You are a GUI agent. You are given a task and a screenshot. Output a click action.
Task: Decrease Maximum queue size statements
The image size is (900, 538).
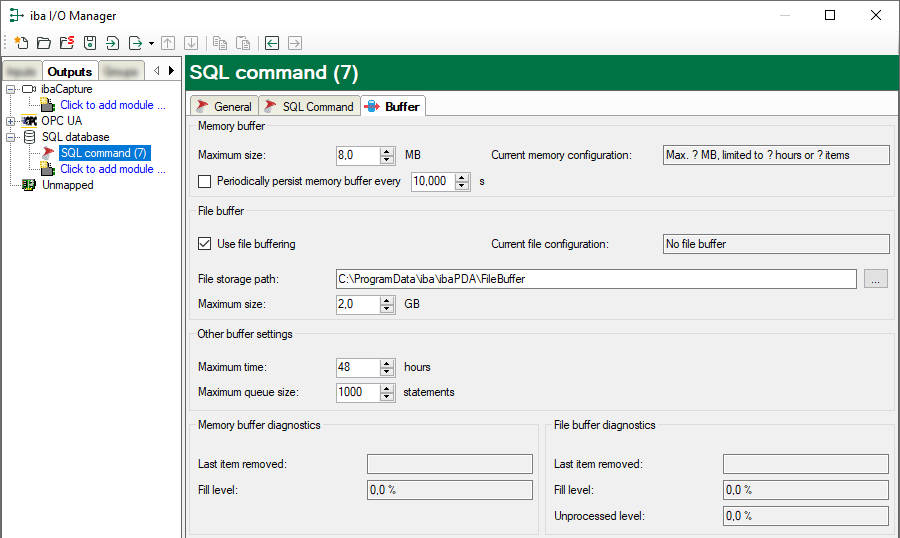[387, 397]
